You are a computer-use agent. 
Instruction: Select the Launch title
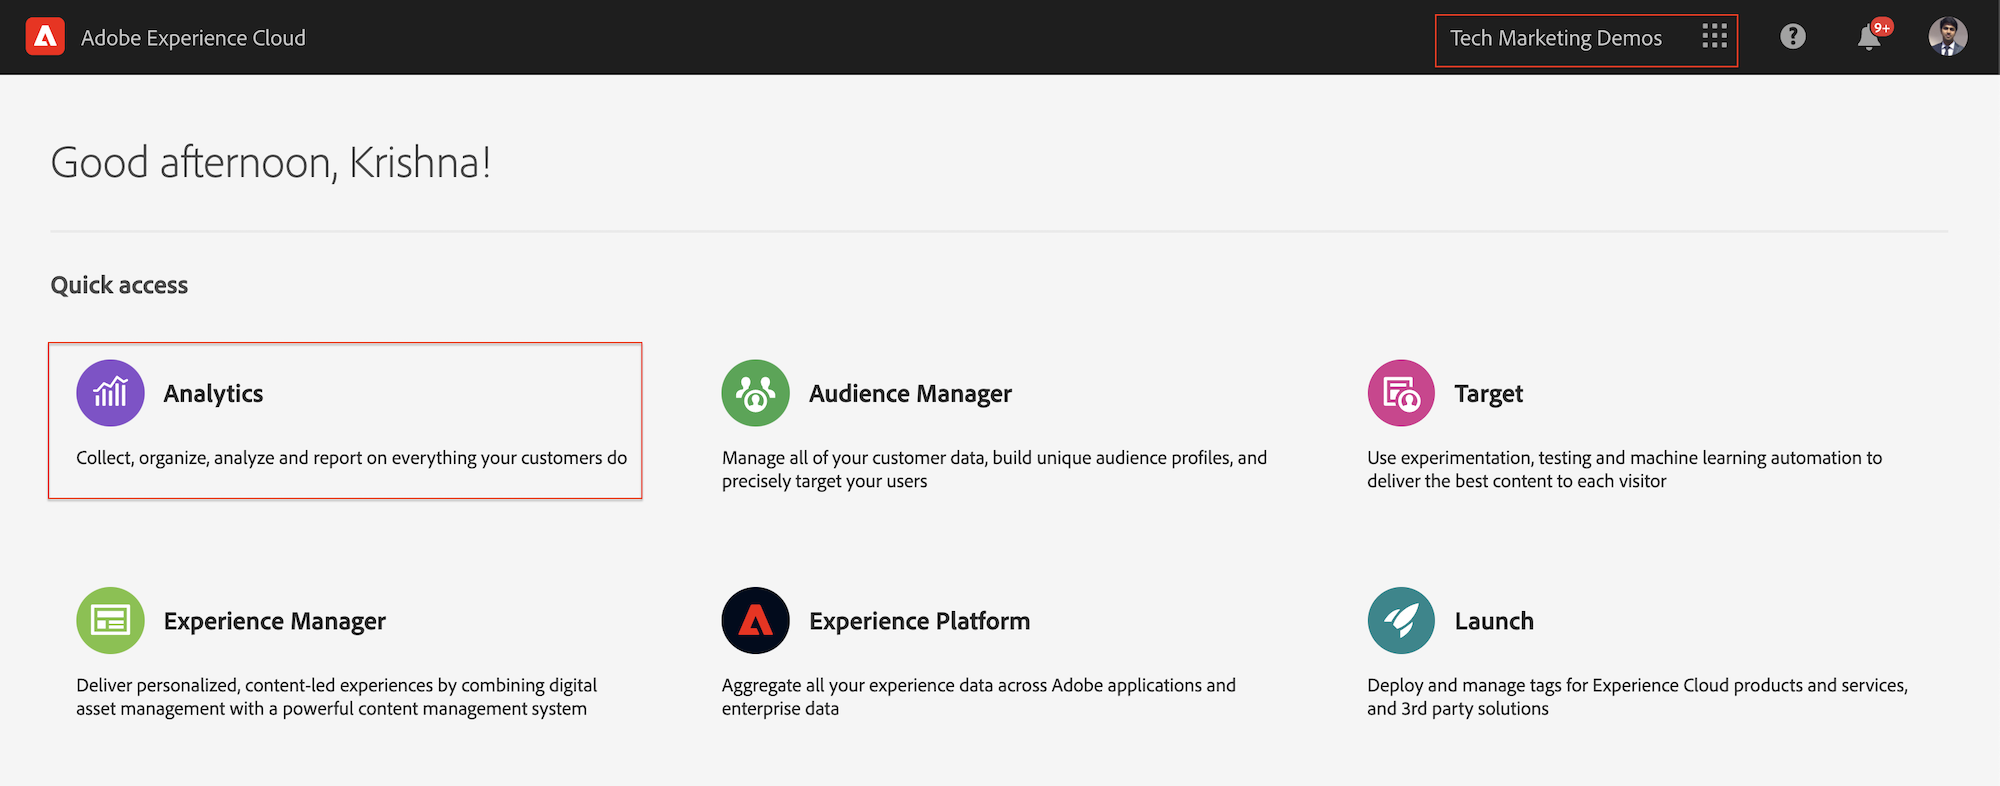(x=1493, y=621)
